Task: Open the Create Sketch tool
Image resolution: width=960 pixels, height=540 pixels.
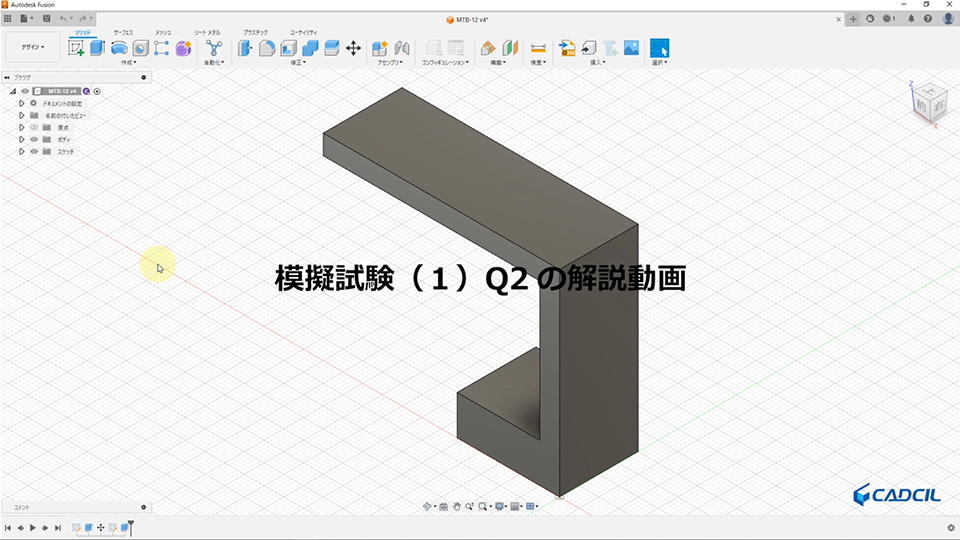Action: pyautogui.click(x=76, y=48)
